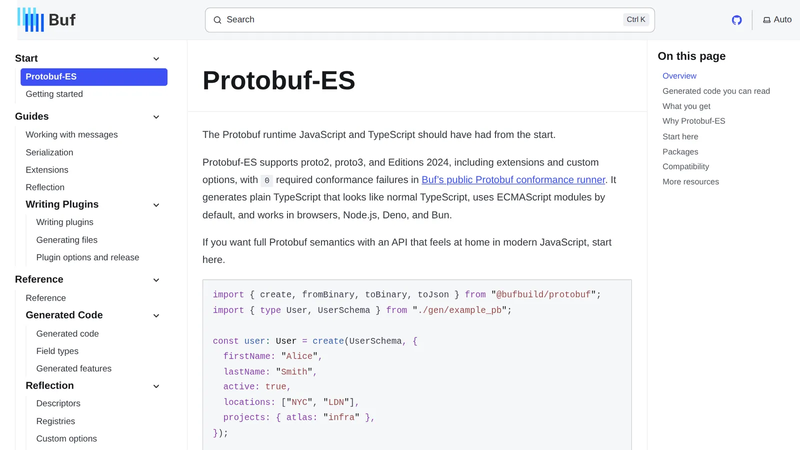Screen dimensions: 800x450
Task: Collapse the Start section chevron
Action: [x=156, y=59]
